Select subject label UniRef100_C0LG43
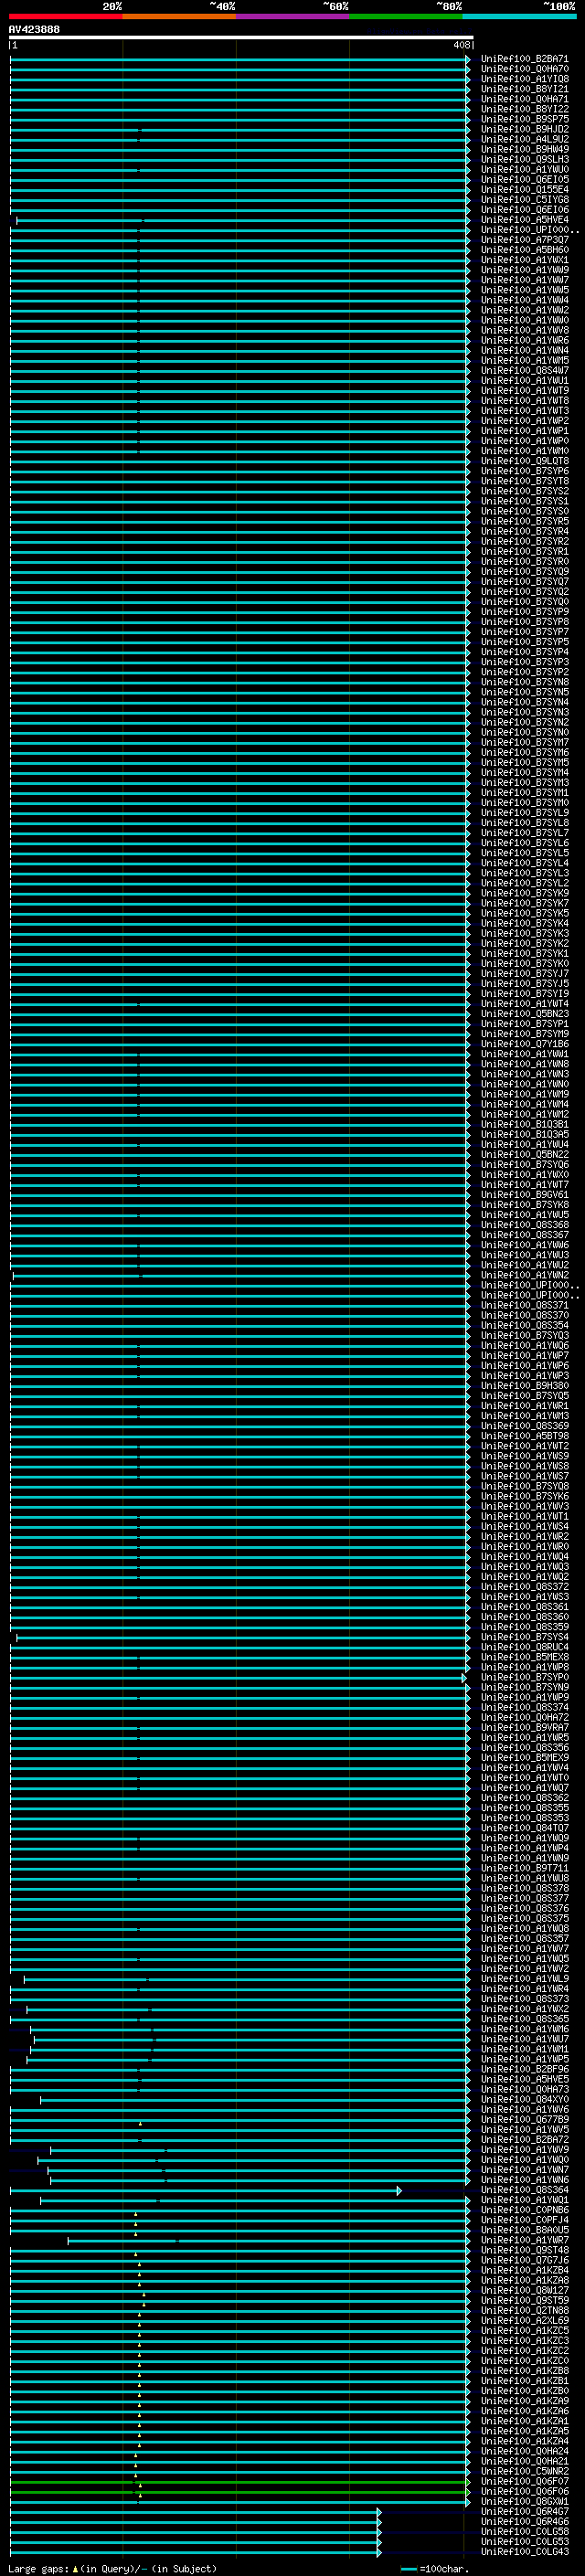Screen dimensions: 585x2576 coord(525,2551)
